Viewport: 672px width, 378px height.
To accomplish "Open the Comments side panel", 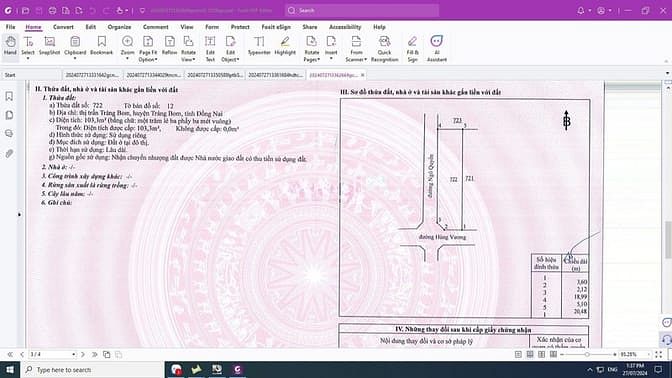I will [x=9, y=134].
